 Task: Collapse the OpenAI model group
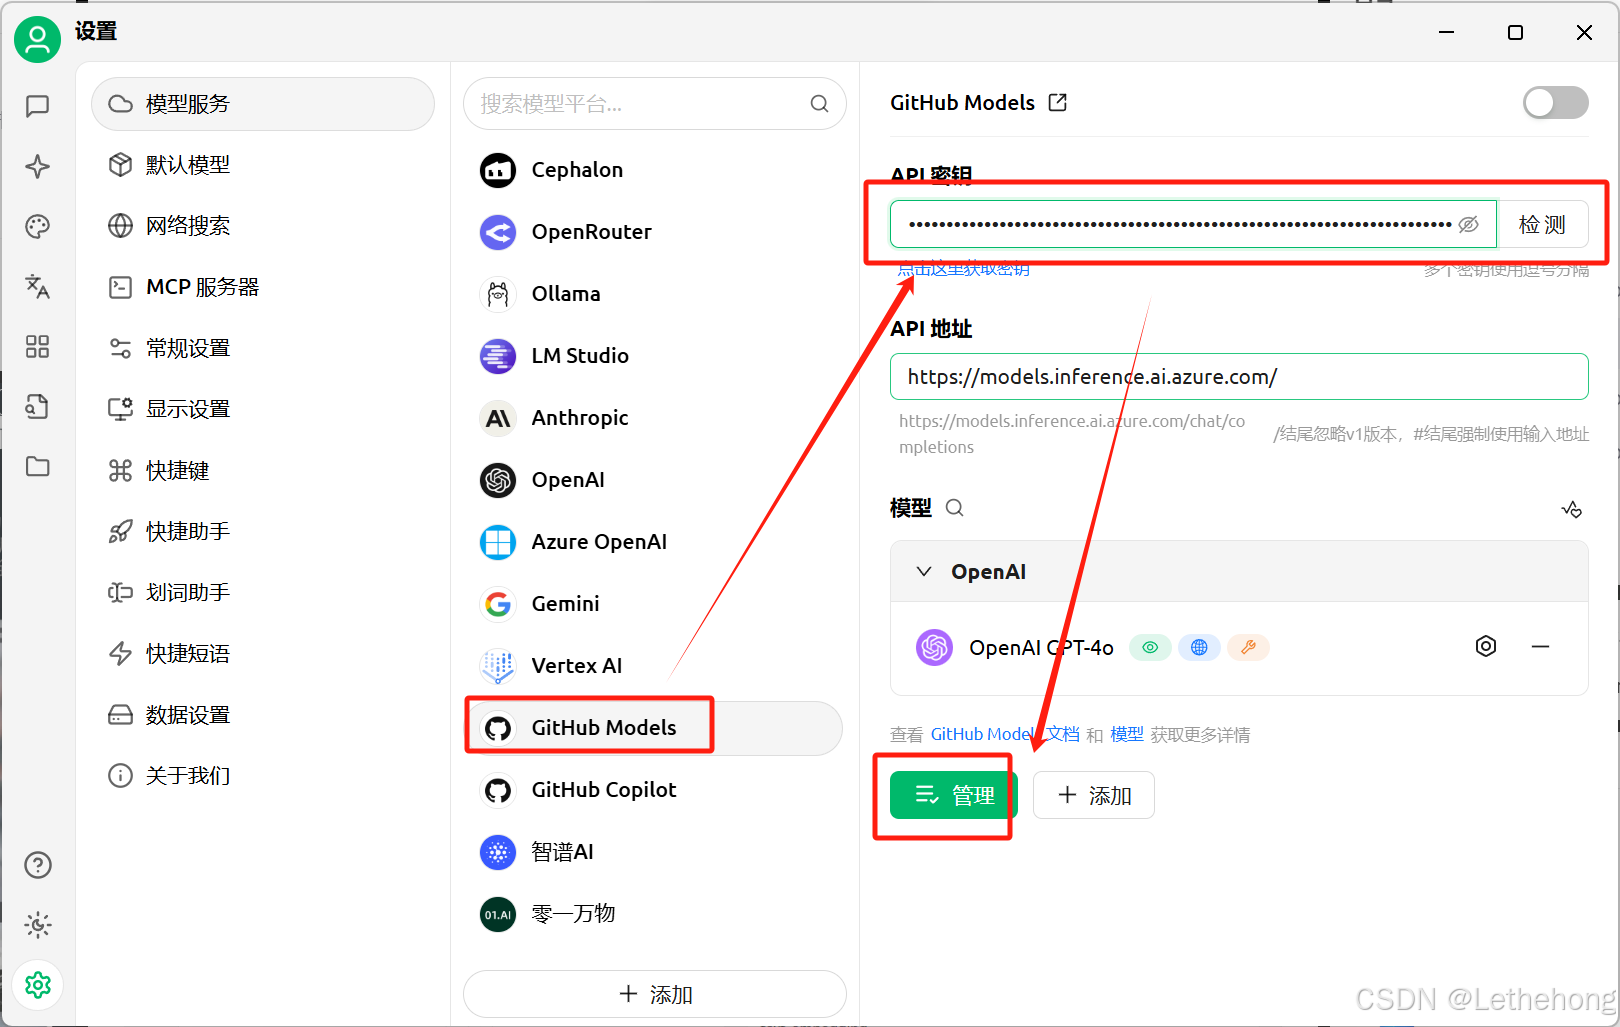click(x=924, y=572)
